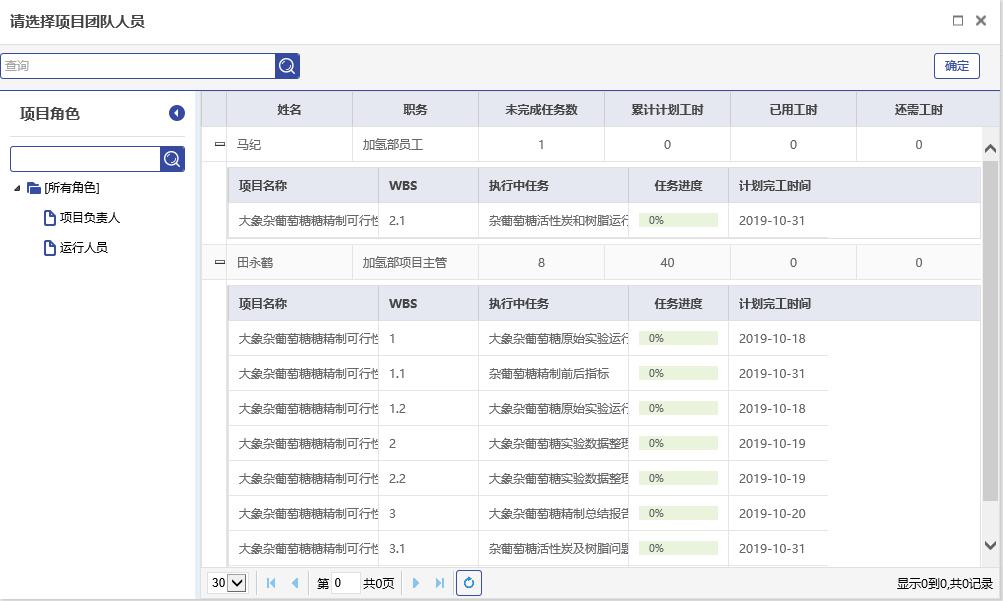Go to the previous page

tap(294, 583)
